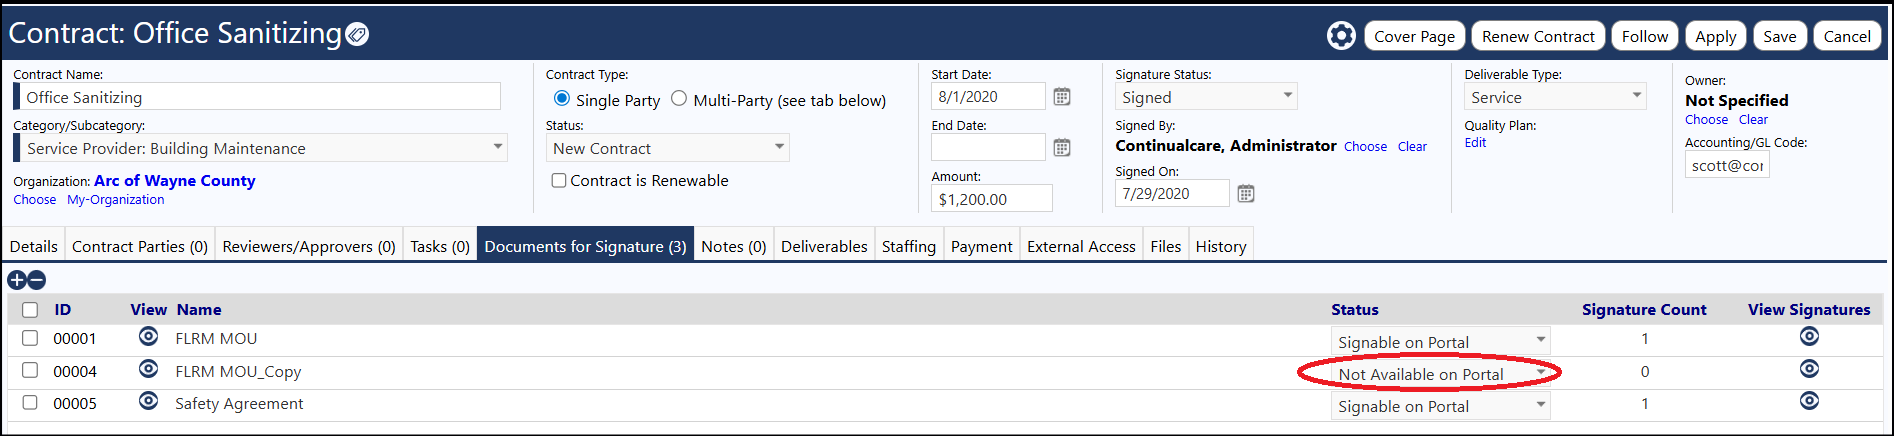Click into the Amount input field
This screenshot has width=1894, height=436.
click(992, 199)
